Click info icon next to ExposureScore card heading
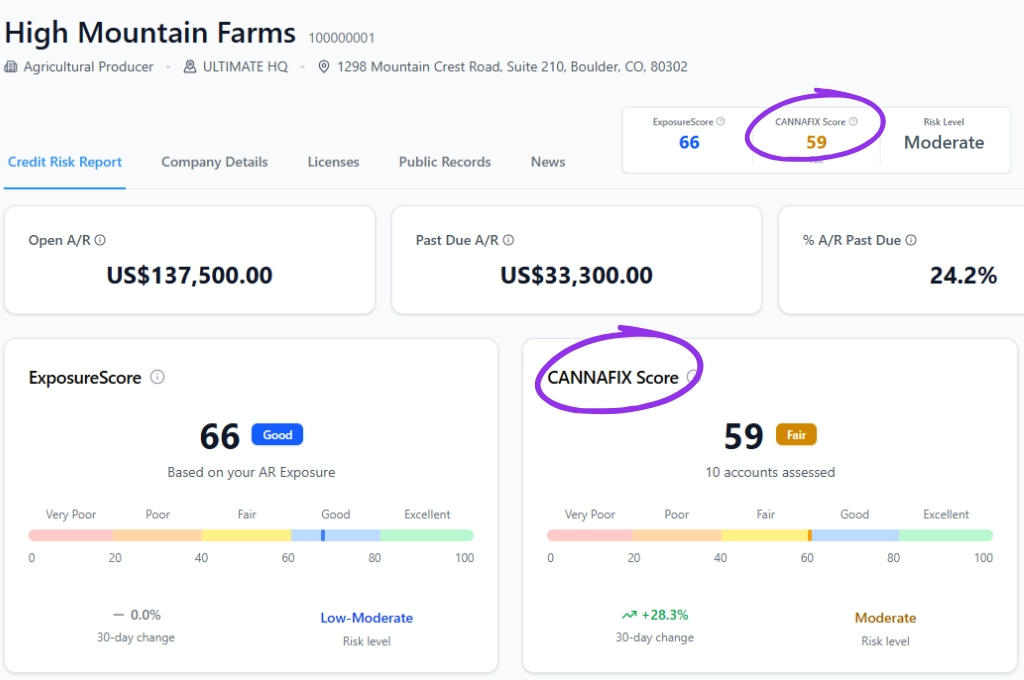Viewport: 1024px width, 680px height. (157, 377)
